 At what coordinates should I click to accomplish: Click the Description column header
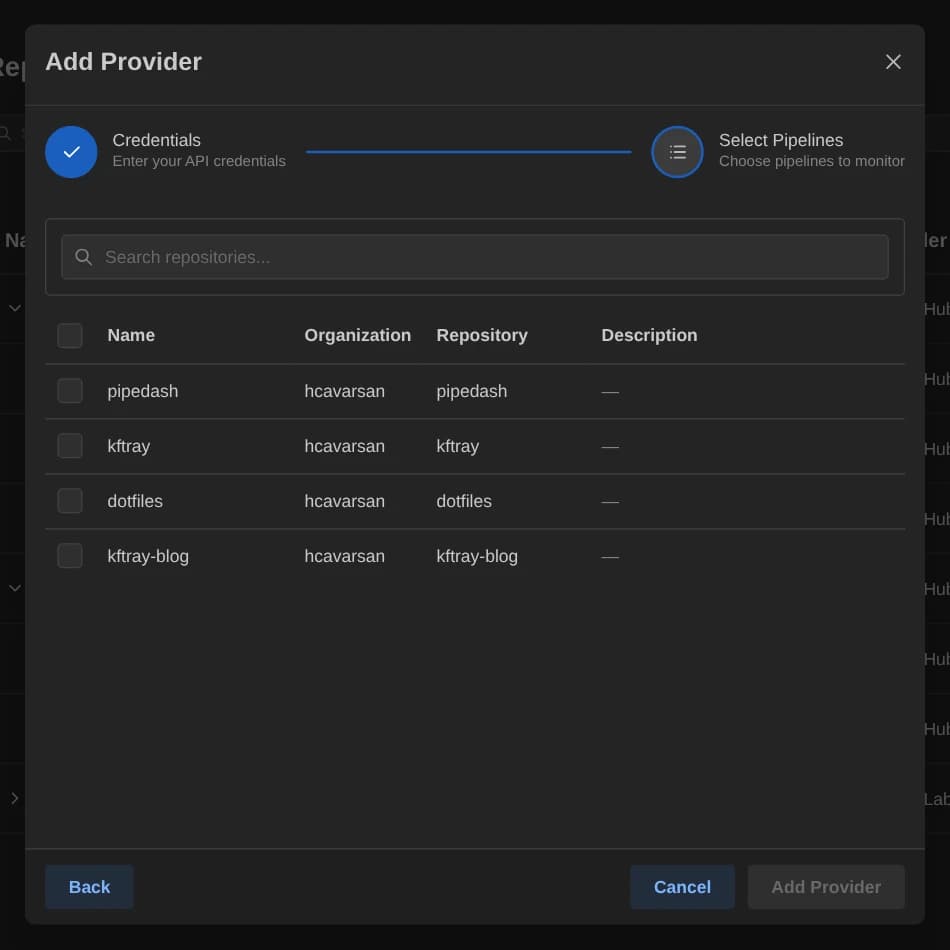coord(649,335)
